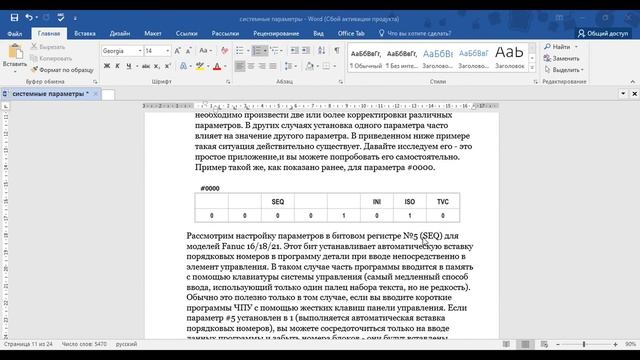The height and width of the screenshot is (360, 640).
Task: Open the Georgia font name dropdown
Action: coord(140,51)
